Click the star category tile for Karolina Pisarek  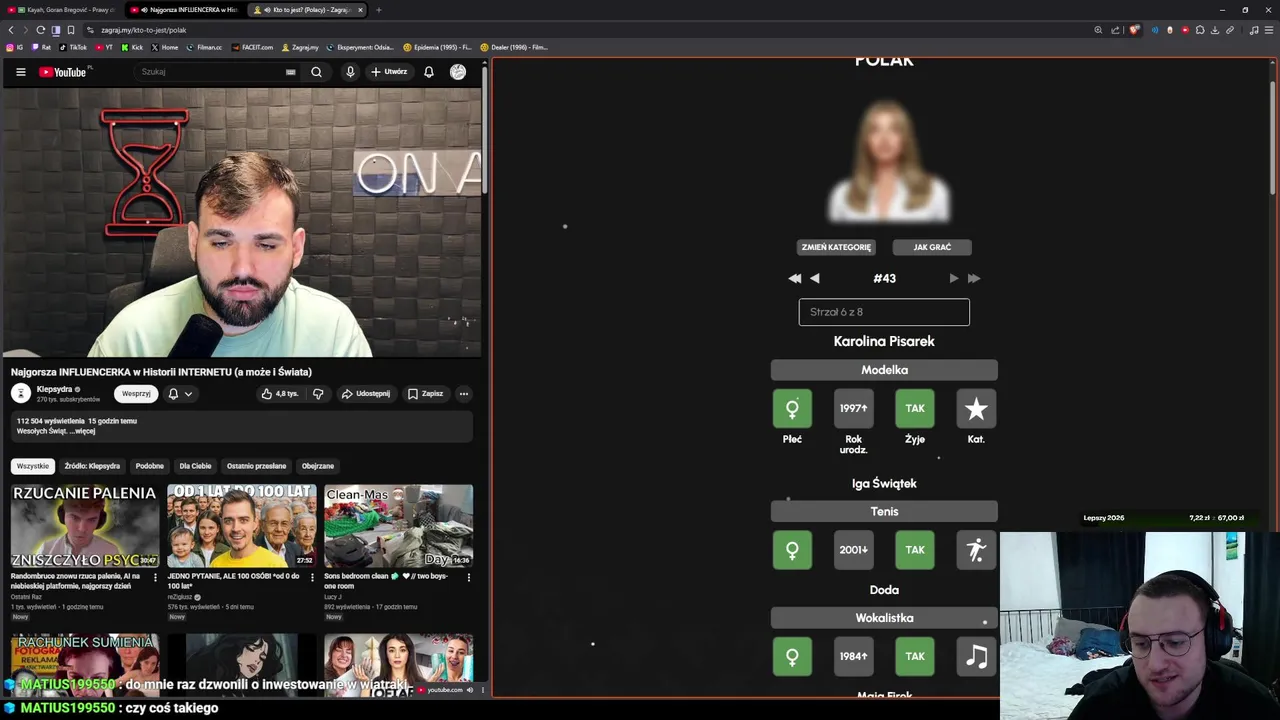(x=976, y=409)
